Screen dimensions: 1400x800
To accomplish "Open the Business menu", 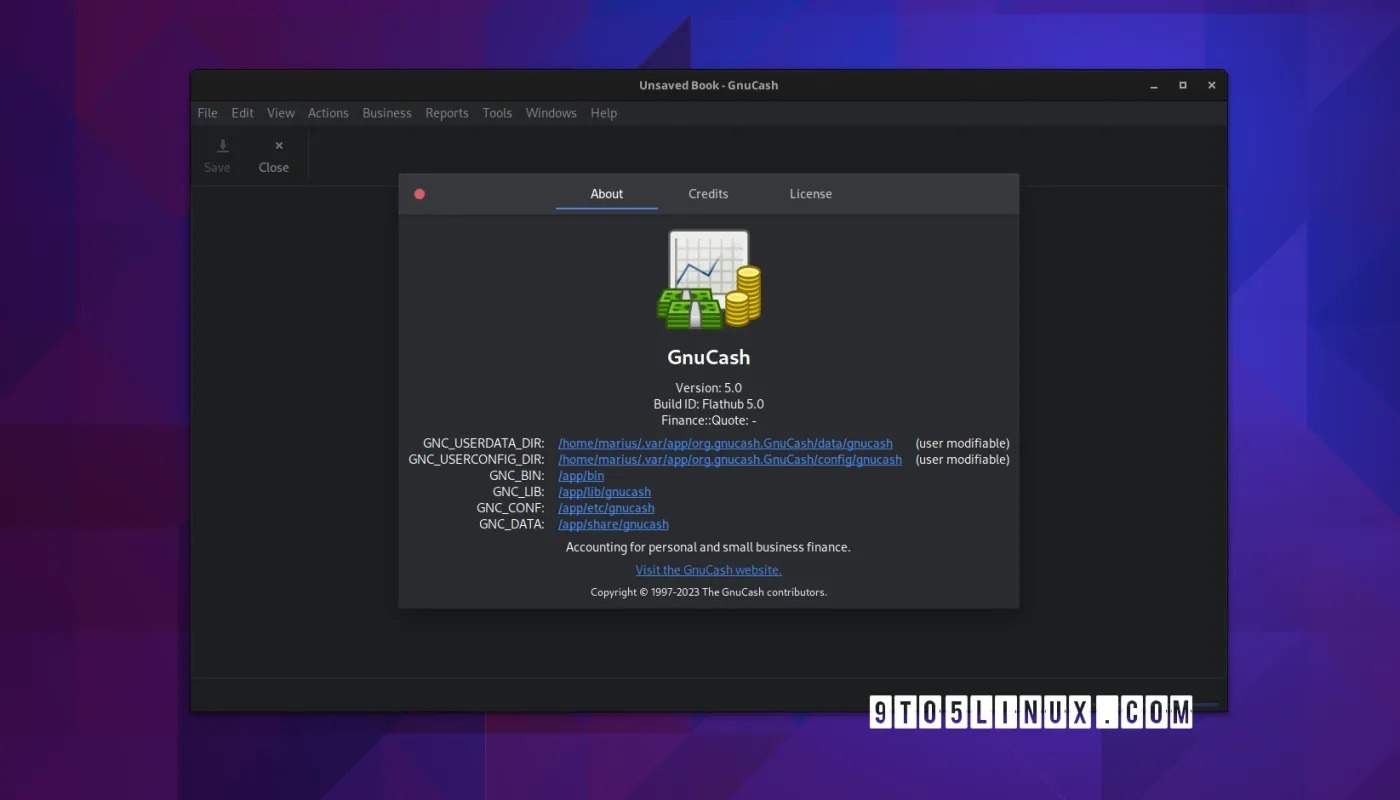I will click(387, 113).
